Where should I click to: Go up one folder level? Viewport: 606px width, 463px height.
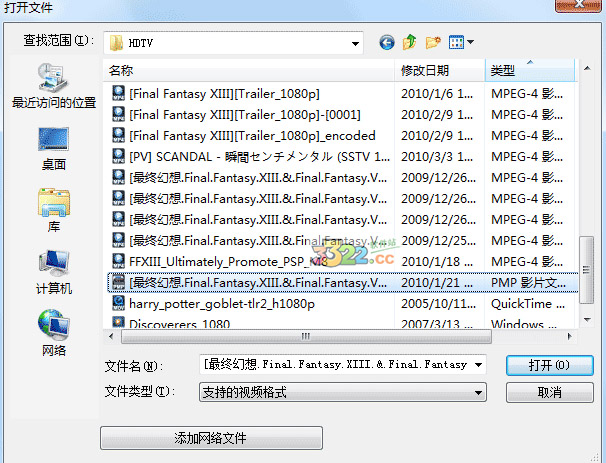click(x=409, y=42)
